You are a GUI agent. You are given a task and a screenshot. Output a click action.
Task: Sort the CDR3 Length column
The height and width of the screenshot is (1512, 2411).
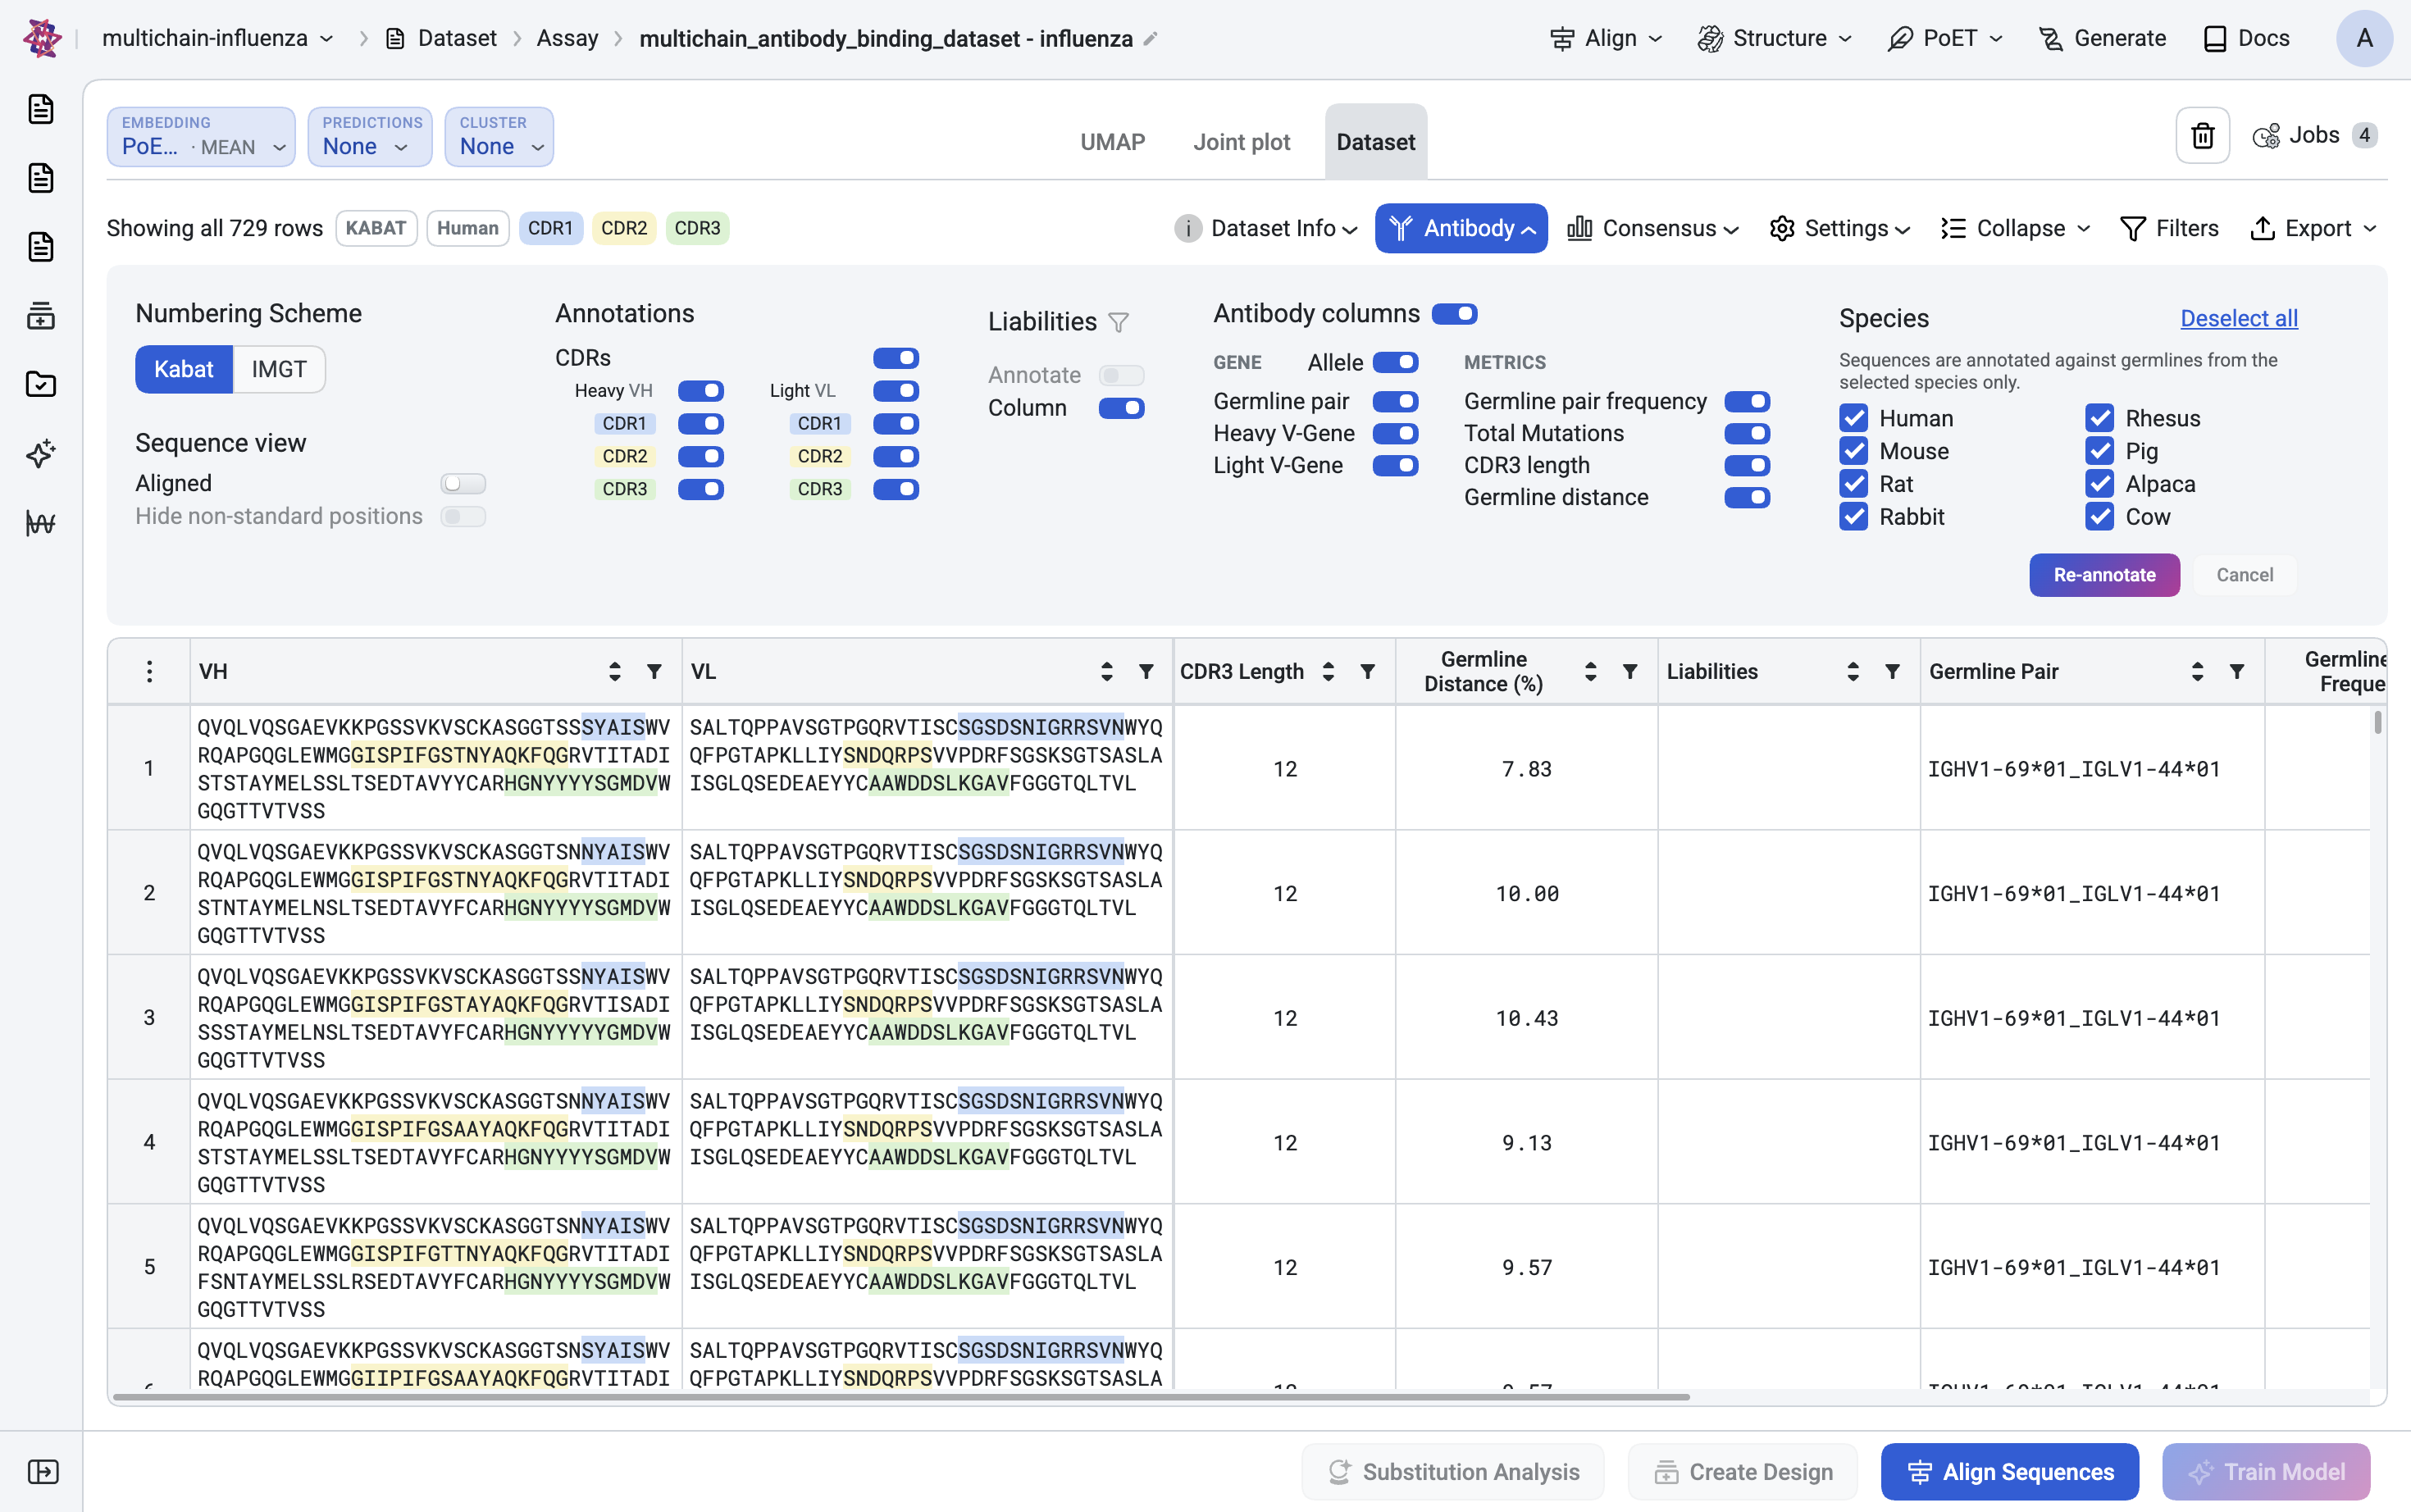(x=1328, y=671)
